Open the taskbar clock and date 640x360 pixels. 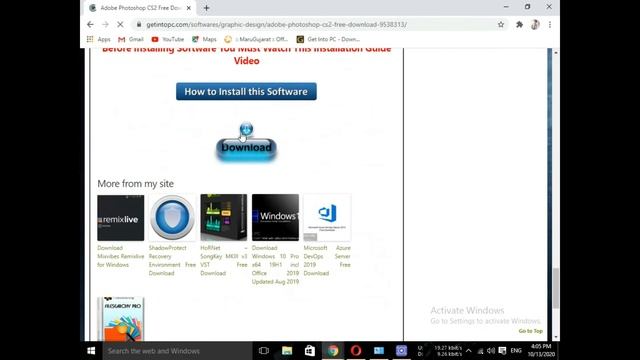541,351
